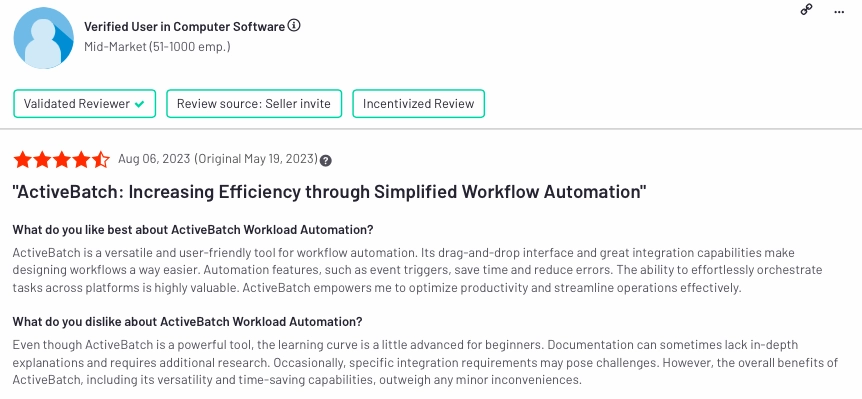Click the 'What do you like best' heading
Viewport: 862px width, 399px height.
pos(193,230)
